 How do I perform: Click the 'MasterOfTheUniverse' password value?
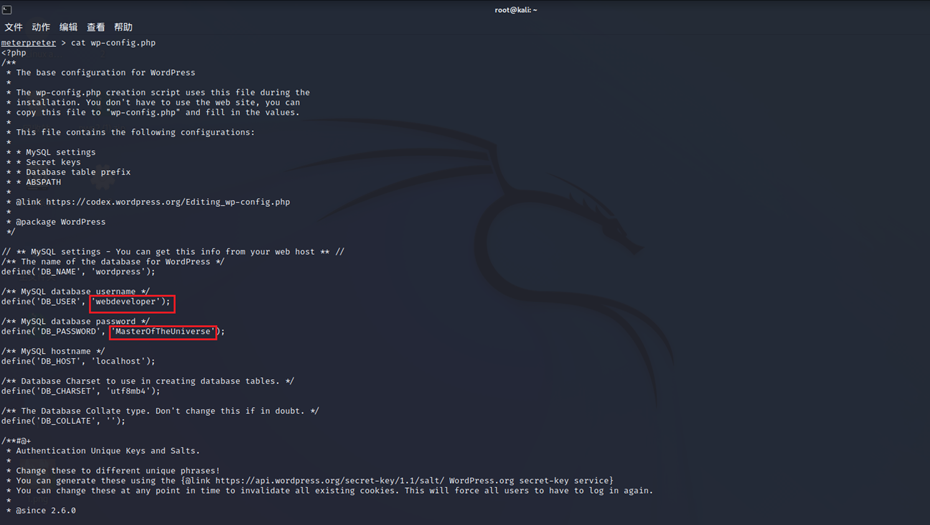[163, 332]
